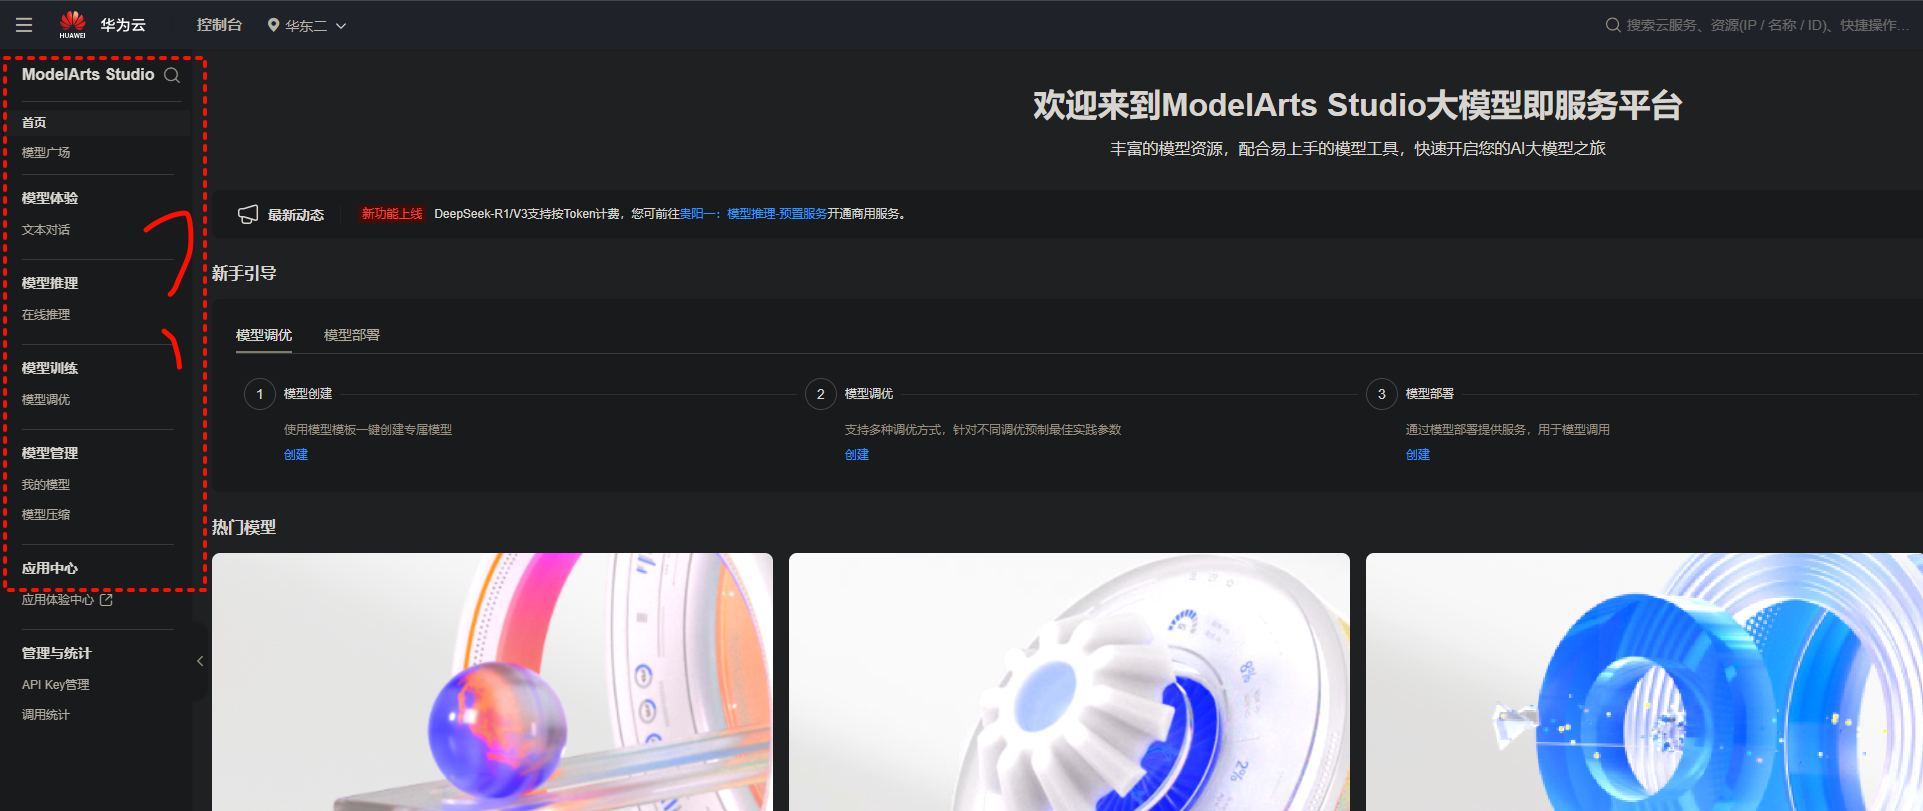Collapse the left sidebar with the arrow handle
1923x811 pixels.
(x=200, y=661)
